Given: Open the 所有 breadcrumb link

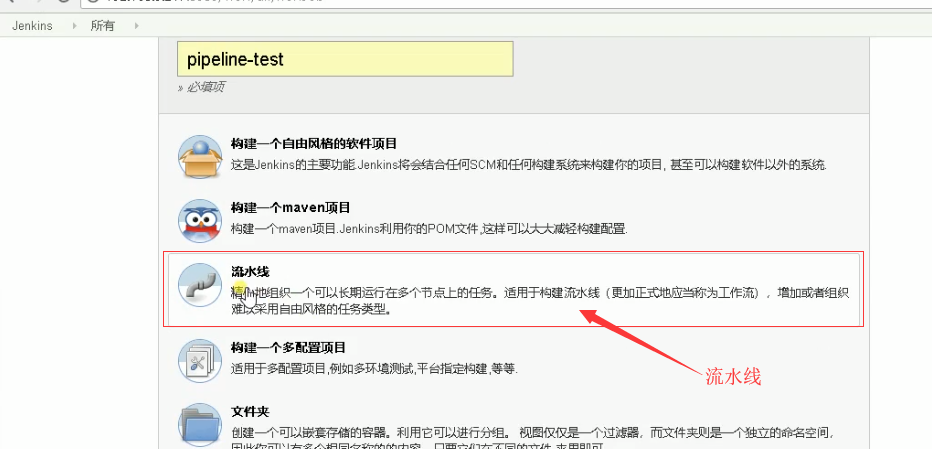Looking at the screenshot, I should point(102,26).
